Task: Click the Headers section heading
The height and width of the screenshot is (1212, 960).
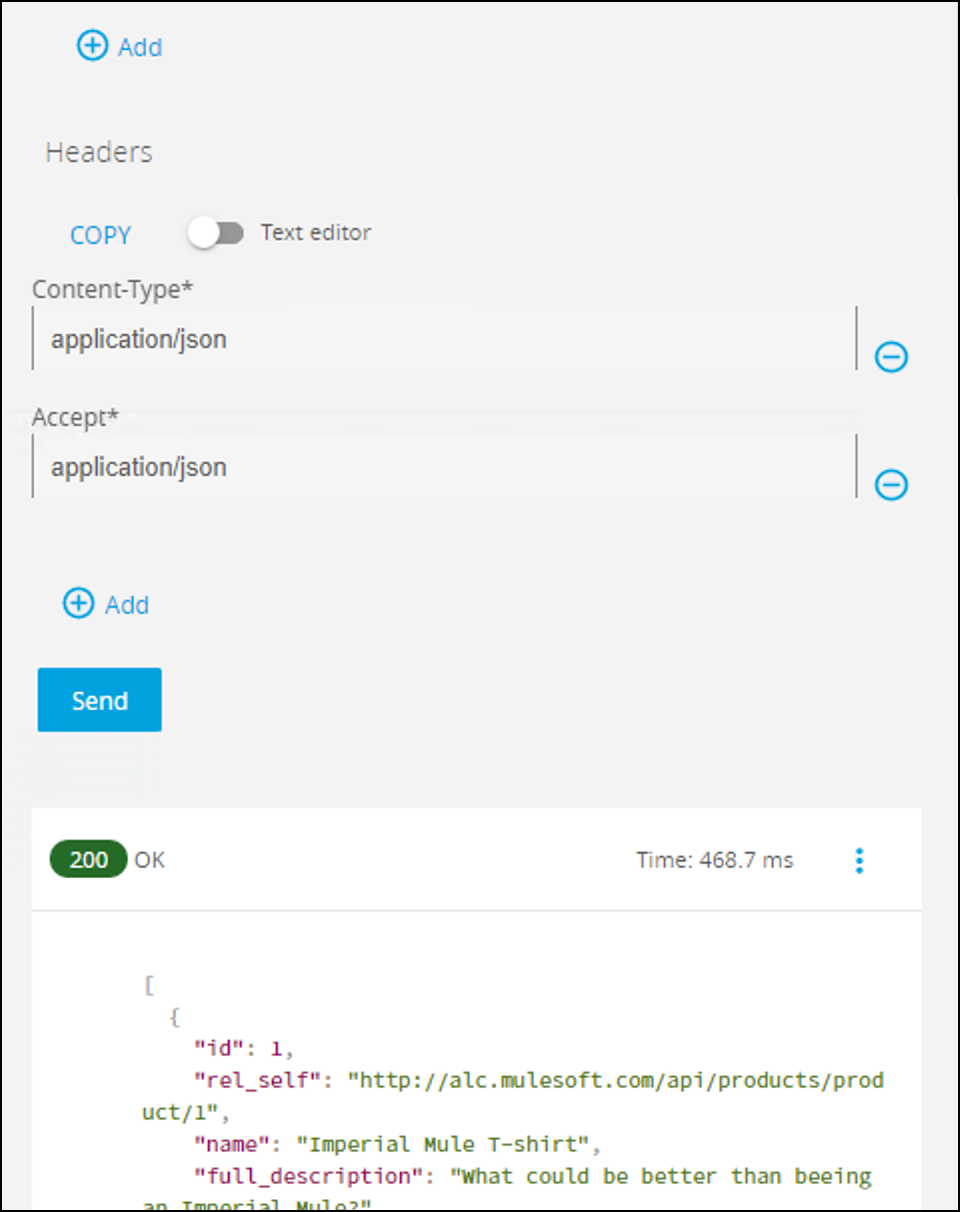Action: coord(99,152)
